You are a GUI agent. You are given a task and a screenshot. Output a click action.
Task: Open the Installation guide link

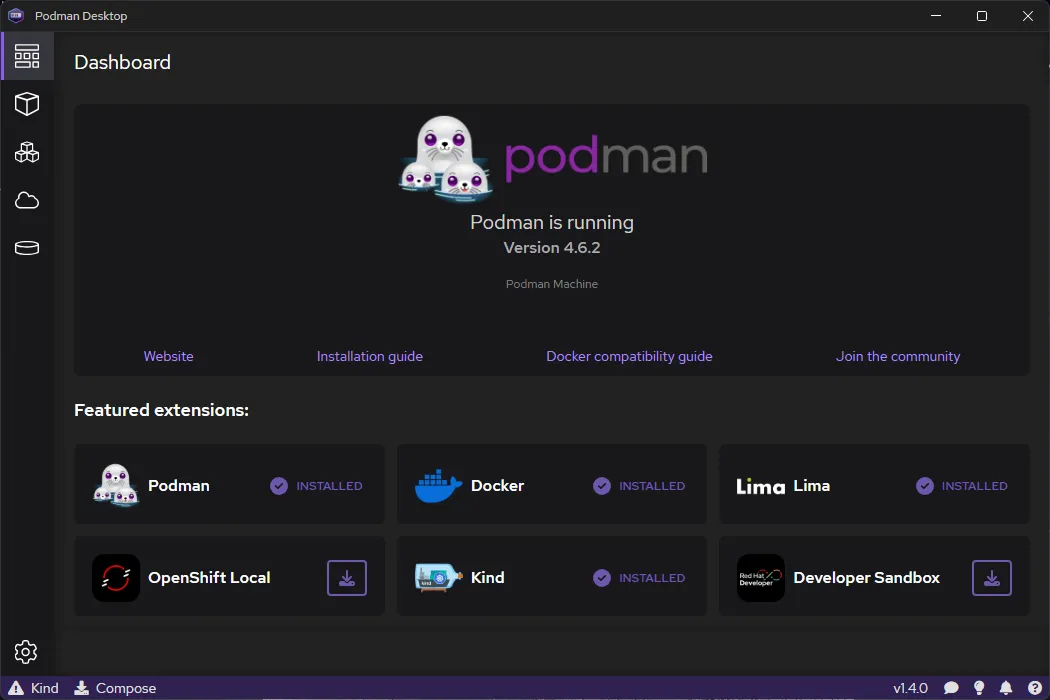tap(370, 356)
